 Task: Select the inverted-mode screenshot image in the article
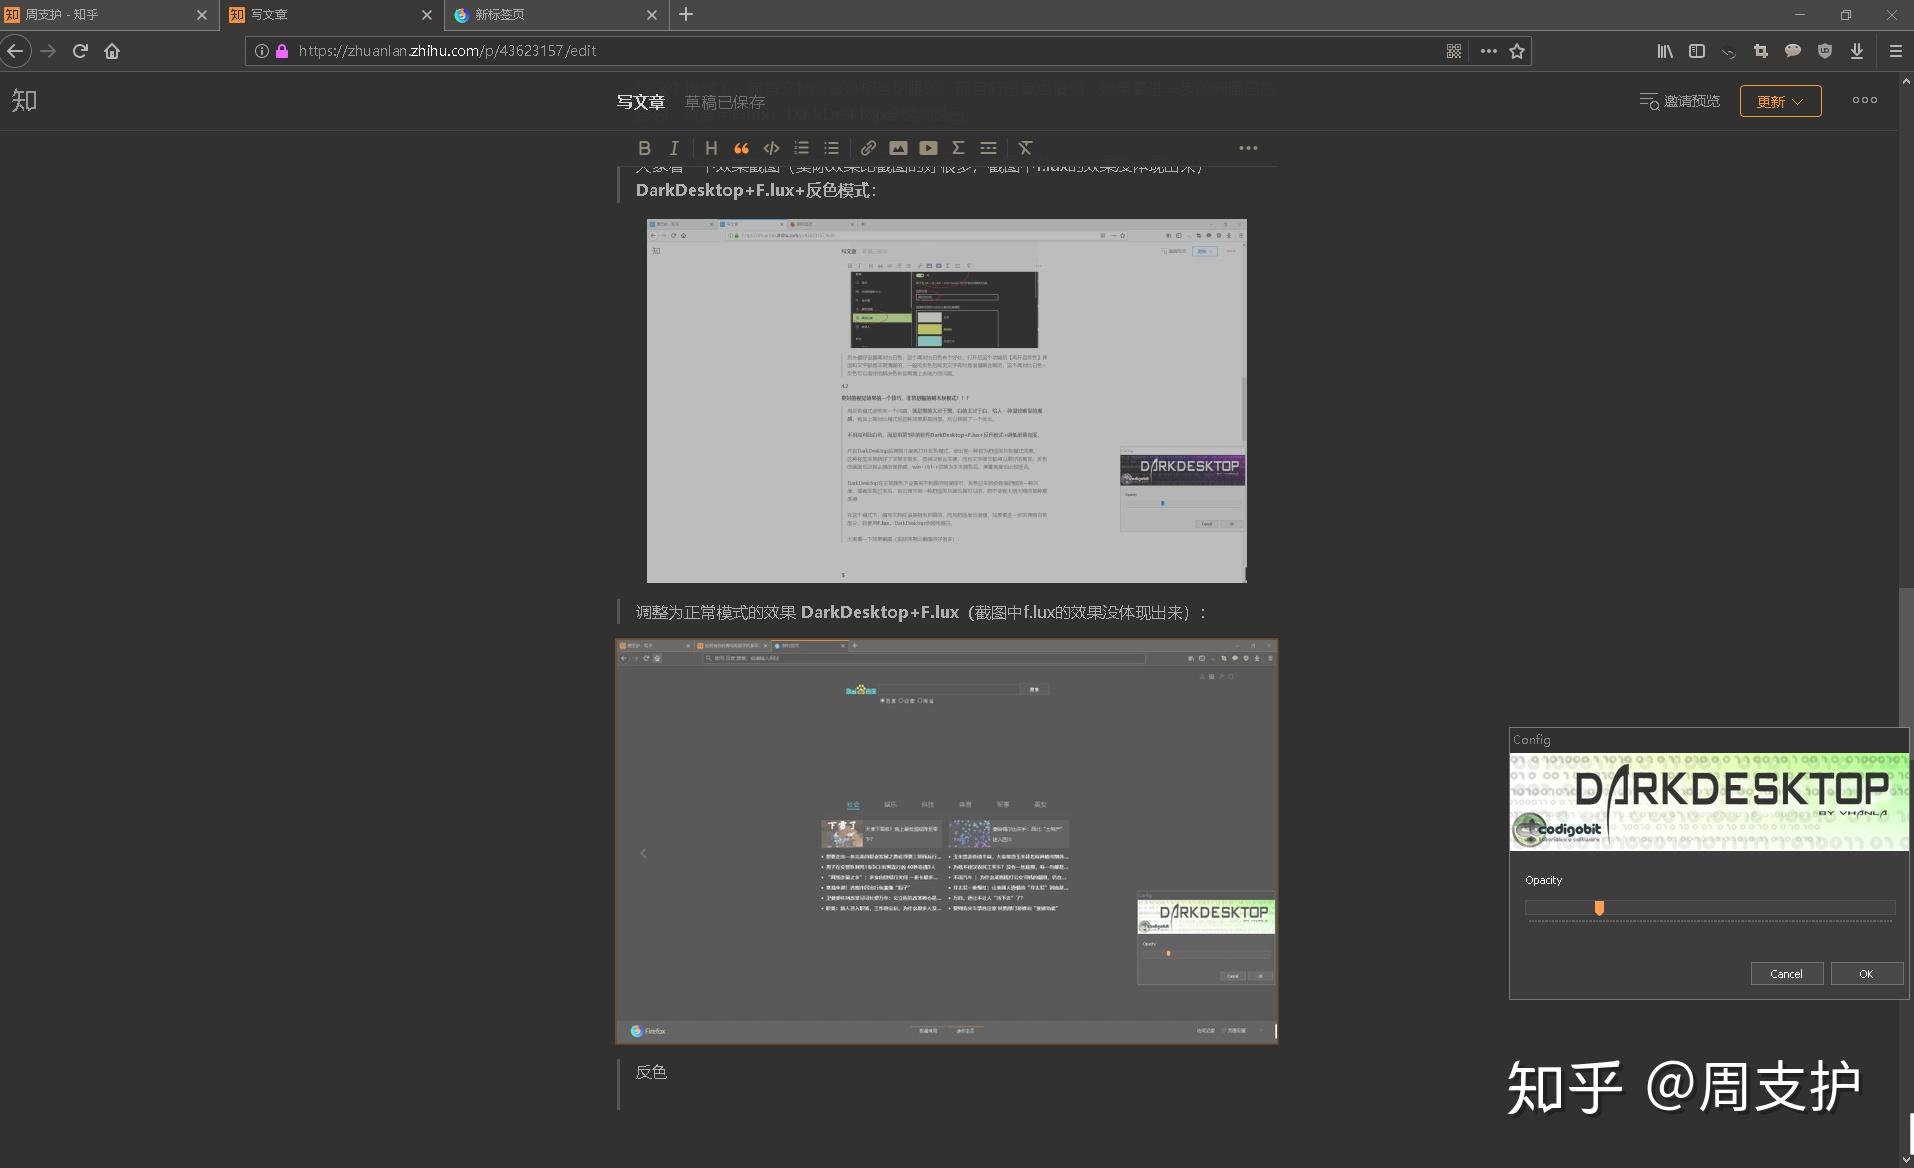(946, 401)
